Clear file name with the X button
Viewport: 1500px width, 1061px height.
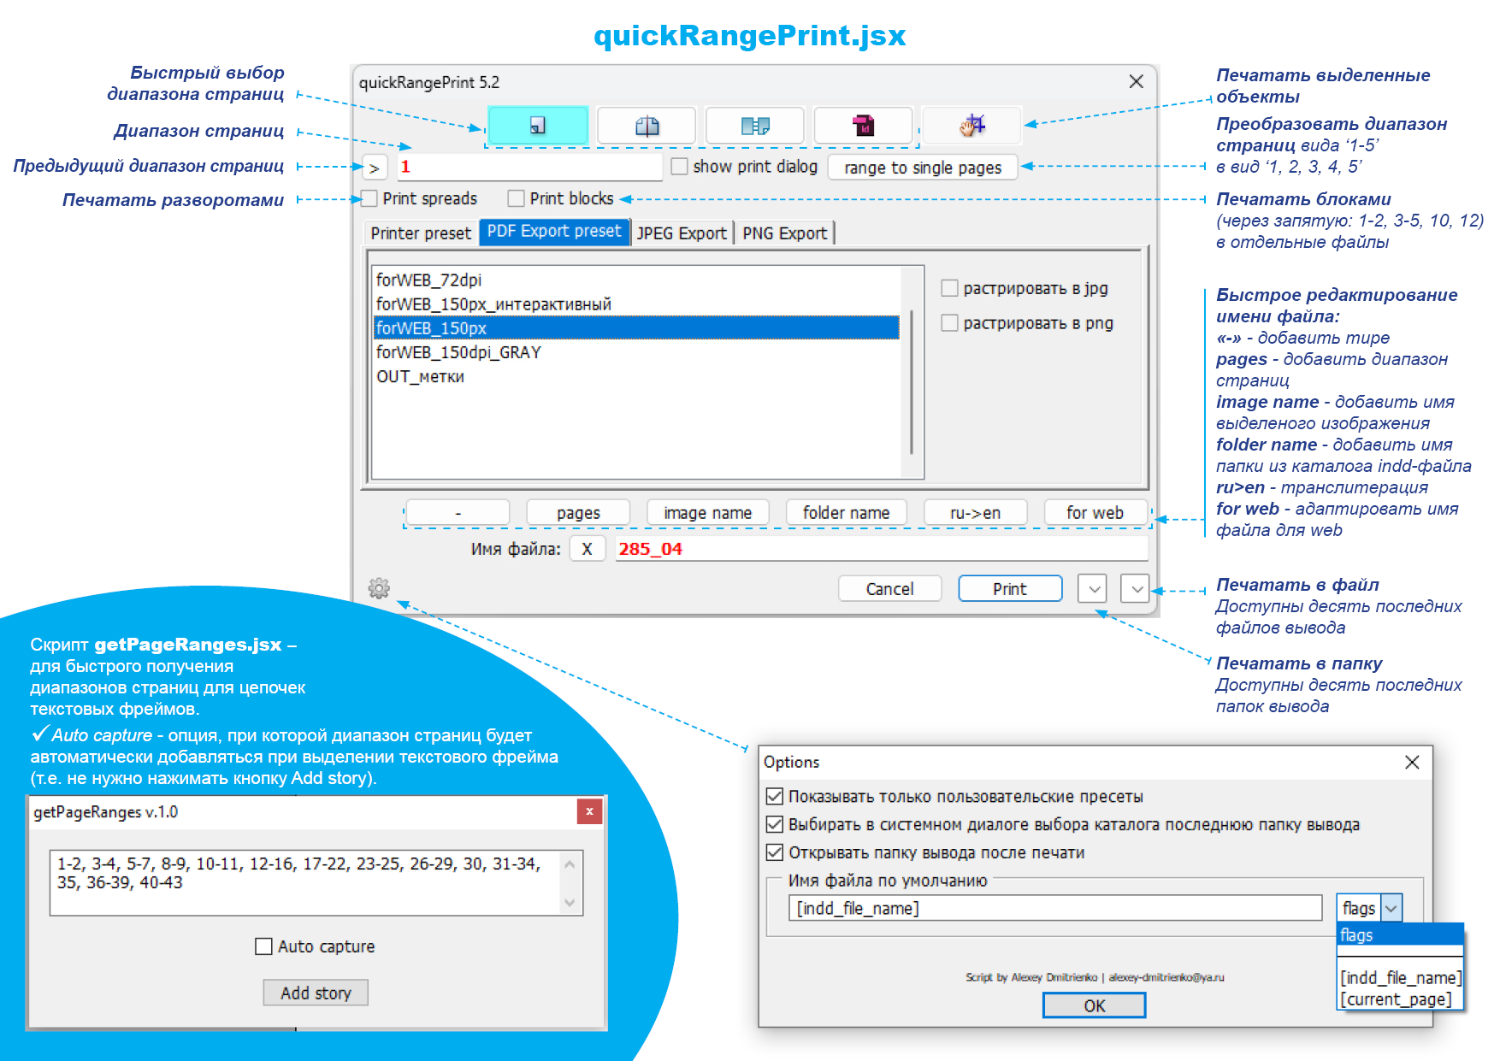[587, 549]
